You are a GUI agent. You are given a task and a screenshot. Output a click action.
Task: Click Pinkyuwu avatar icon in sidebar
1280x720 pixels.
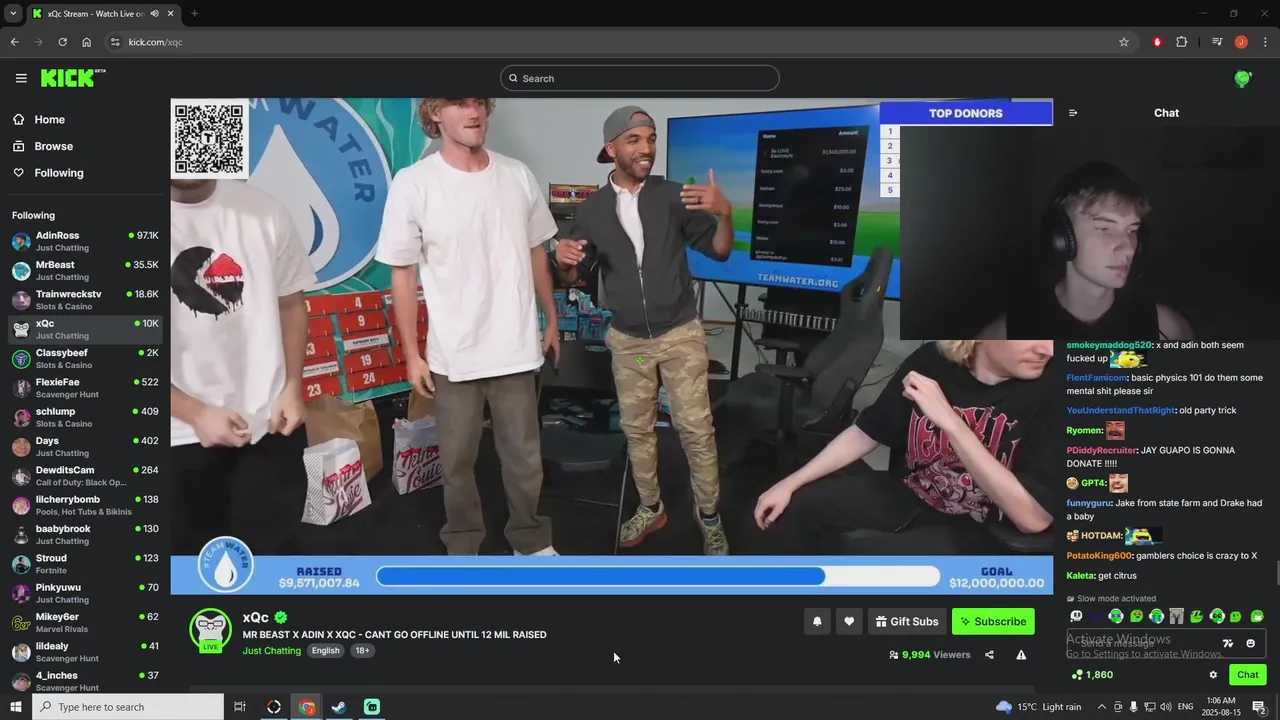click(21, 594)
